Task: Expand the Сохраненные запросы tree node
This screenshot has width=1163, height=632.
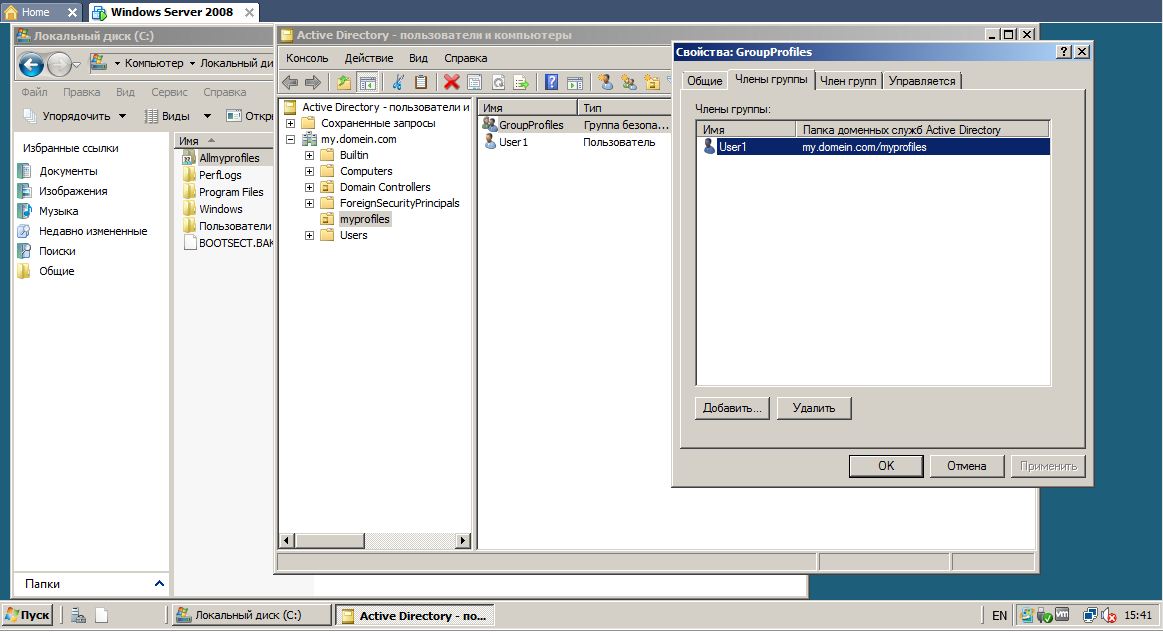Action: (291, 123)
